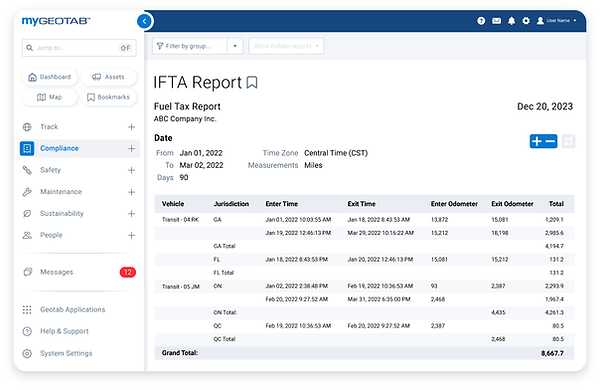Open the settings gear icon in header
Viewport: 600px width, 390px height.
tap(526, 21)
